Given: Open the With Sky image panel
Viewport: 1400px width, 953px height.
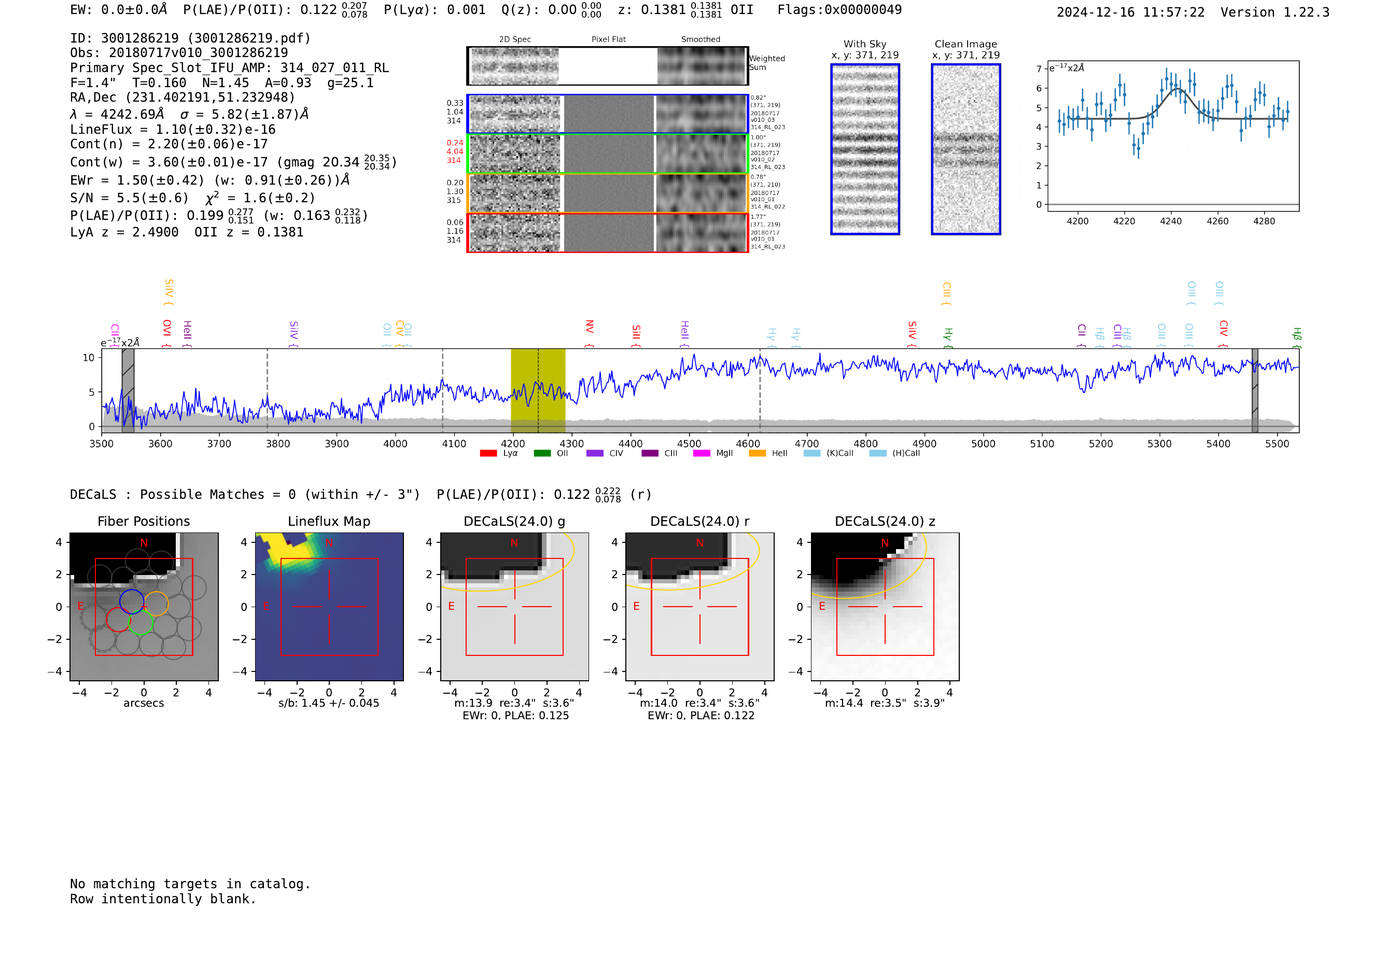Looking at the screenshot, I should coord(865,149).
